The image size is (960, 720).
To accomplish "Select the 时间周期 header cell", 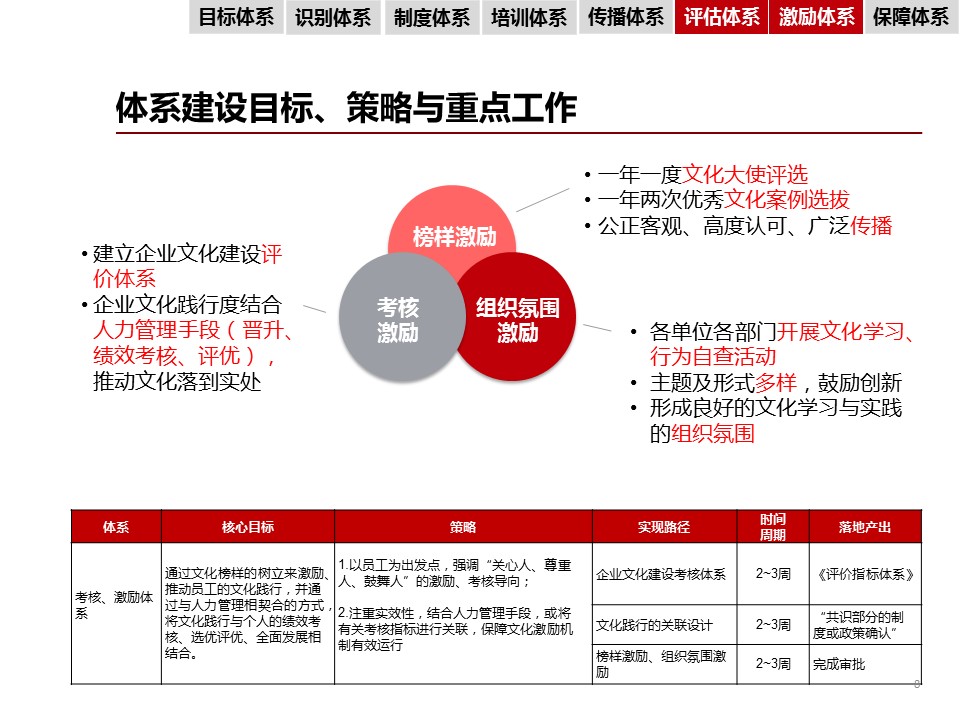I will [772, 527].
